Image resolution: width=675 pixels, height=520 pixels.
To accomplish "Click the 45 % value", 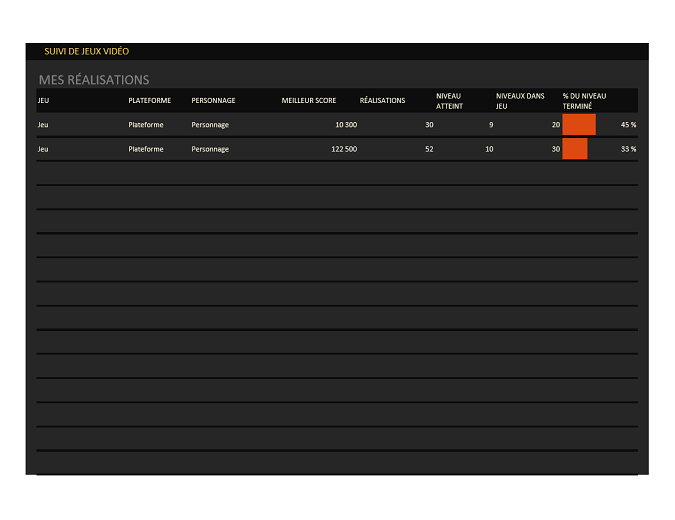I will [628, 125].
